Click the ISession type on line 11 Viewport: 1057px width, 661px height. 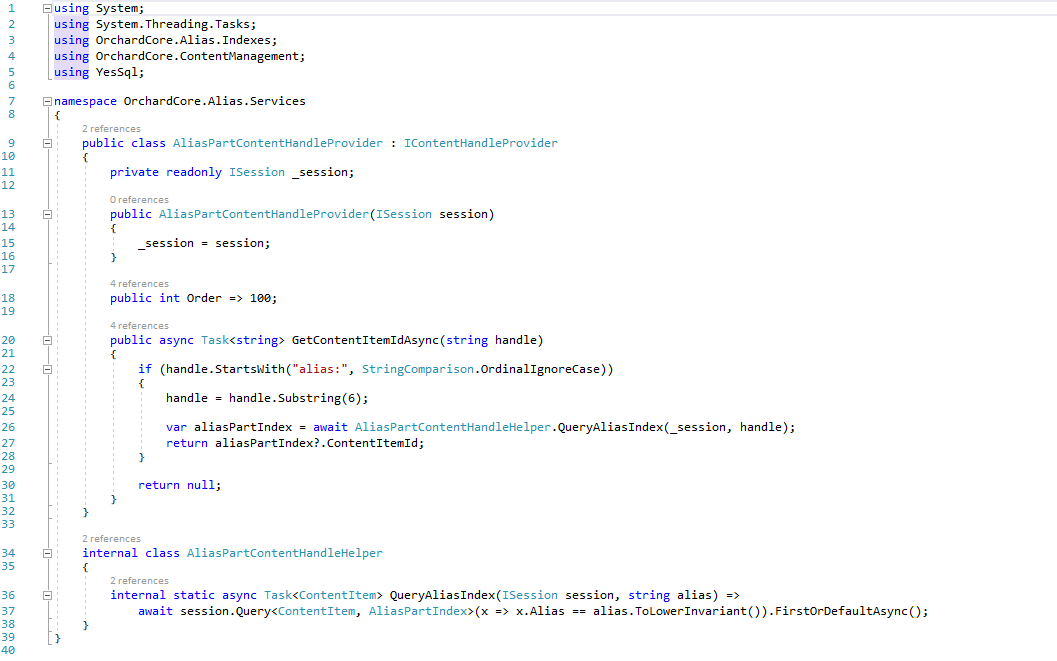(x=257, y=172)
